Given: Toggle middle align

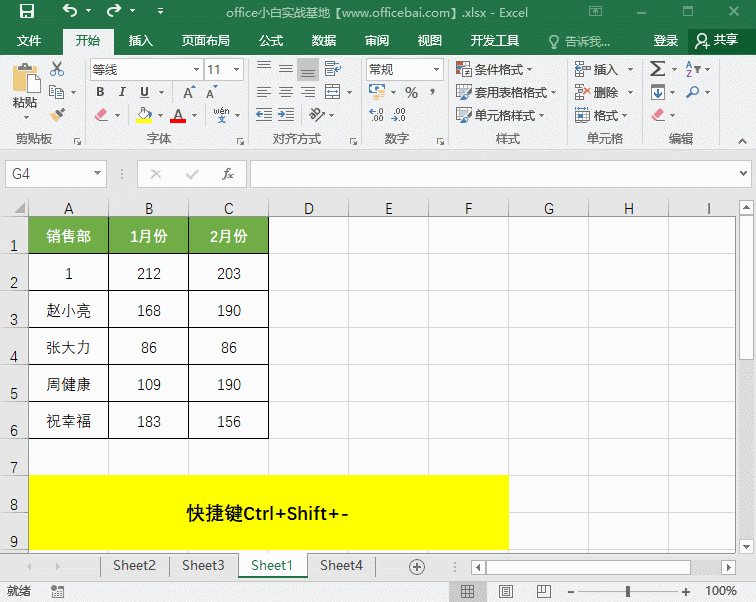Looking at the screenshot, I should [286, 68].
